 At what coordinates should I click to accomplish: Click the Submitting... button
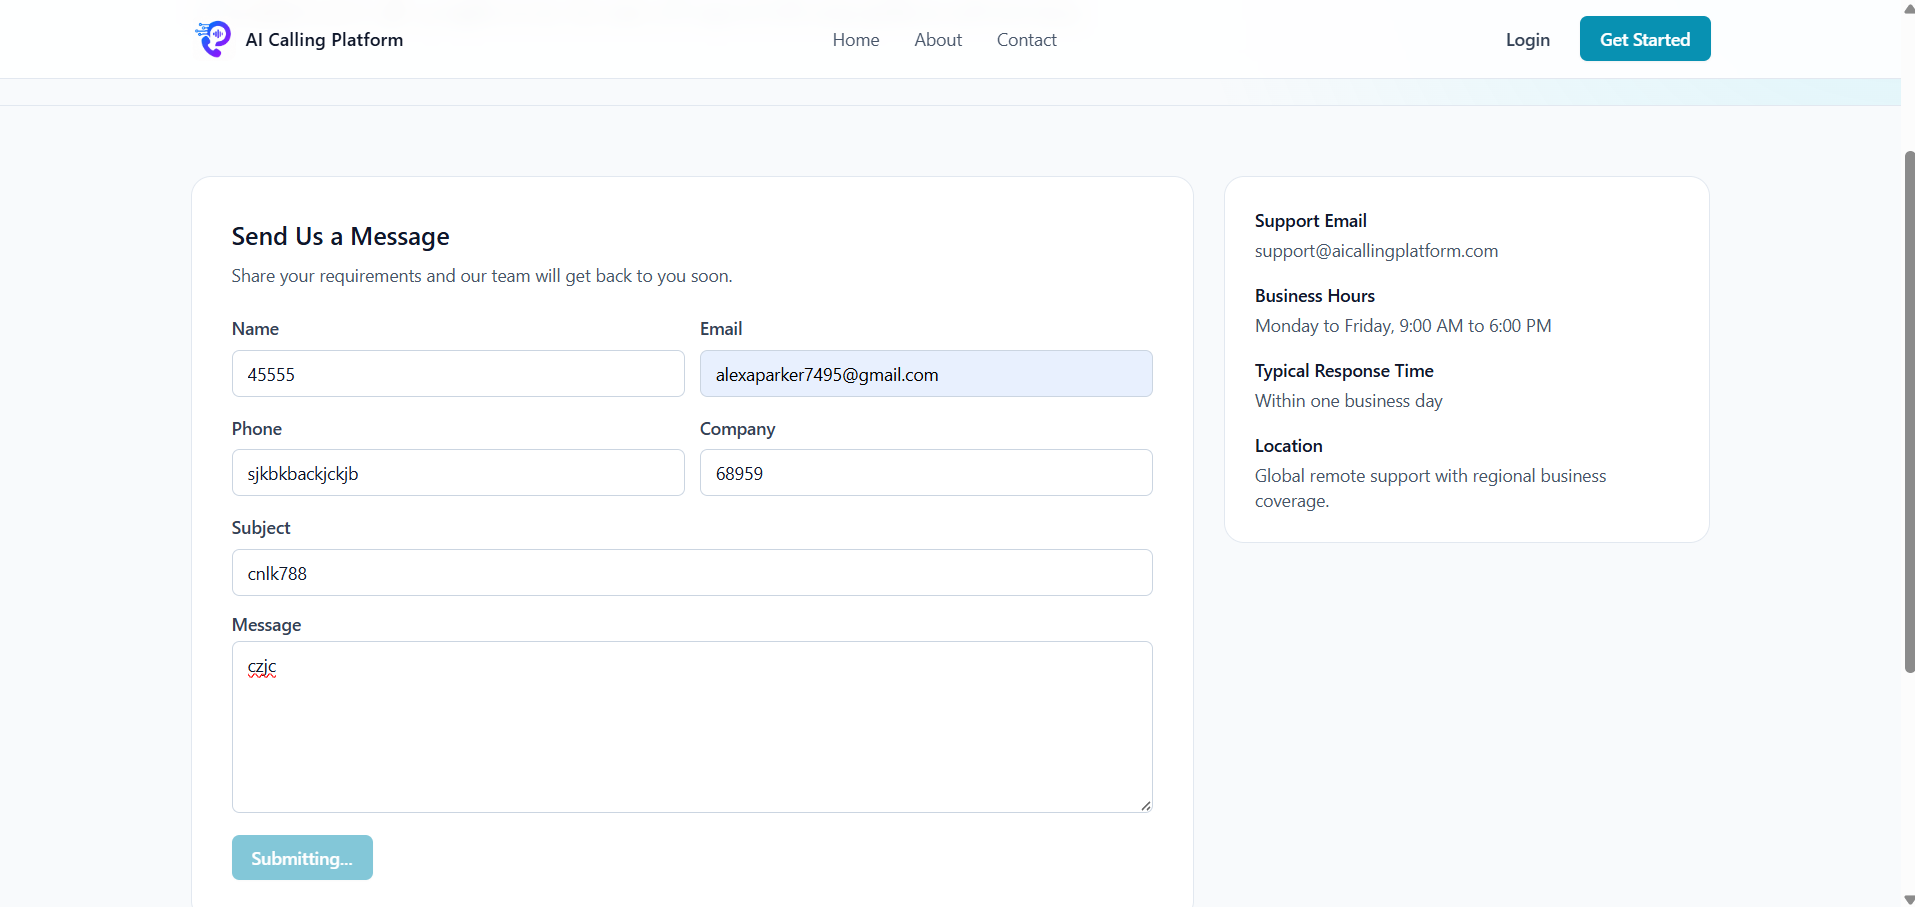(x=302, y=858)
